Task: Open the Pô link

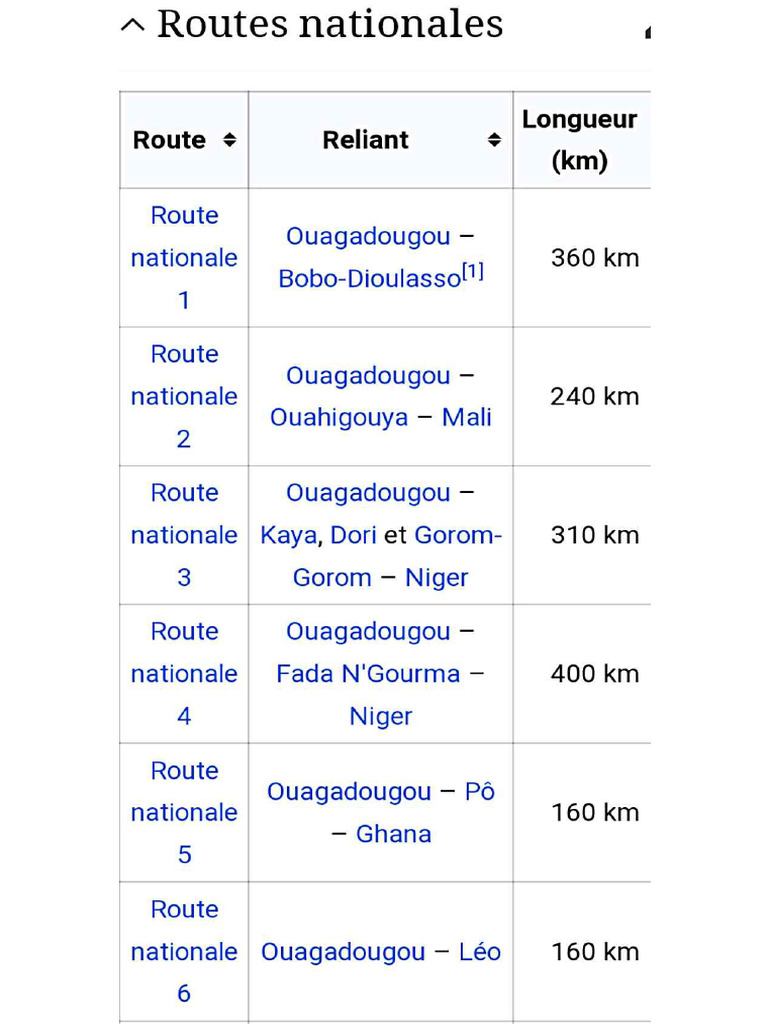Action: (480, 791)
